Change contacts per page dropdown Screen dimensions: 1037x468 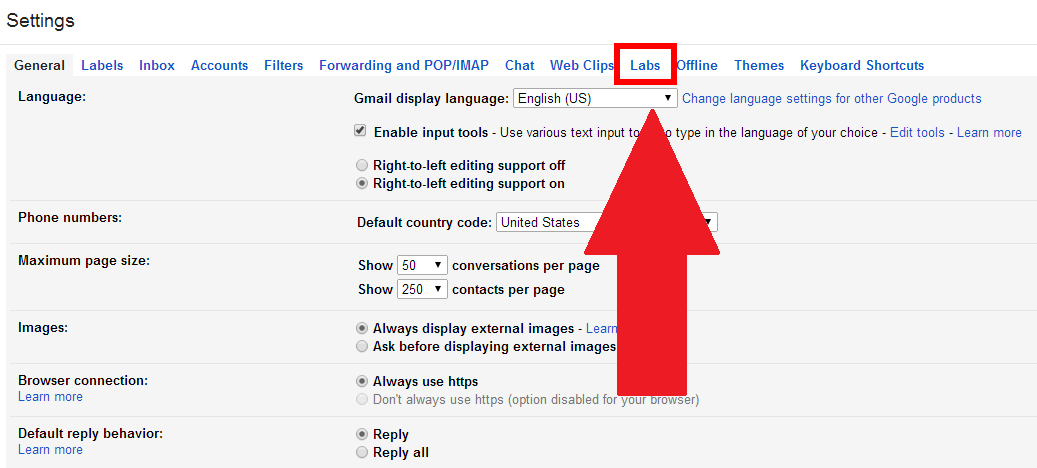coord(423,290)
